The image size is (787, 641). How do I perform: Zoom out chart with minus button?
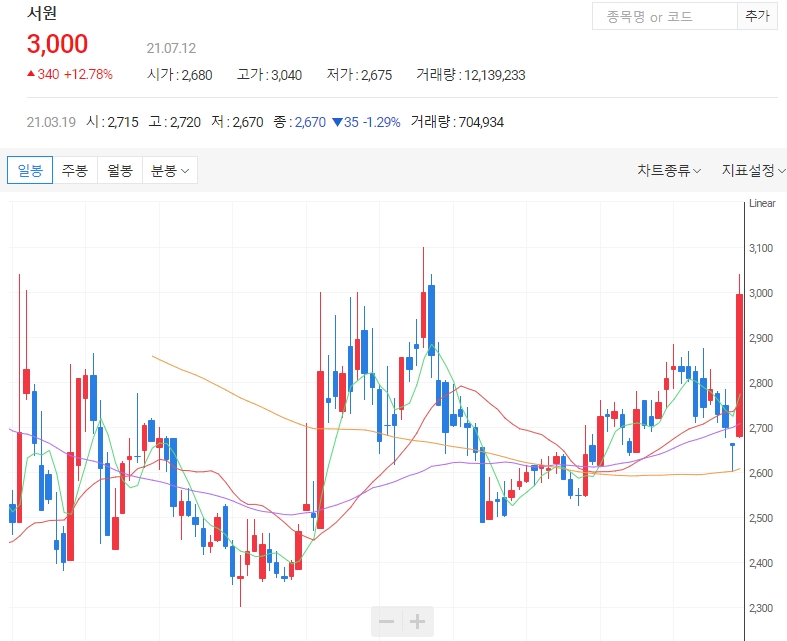386,622
